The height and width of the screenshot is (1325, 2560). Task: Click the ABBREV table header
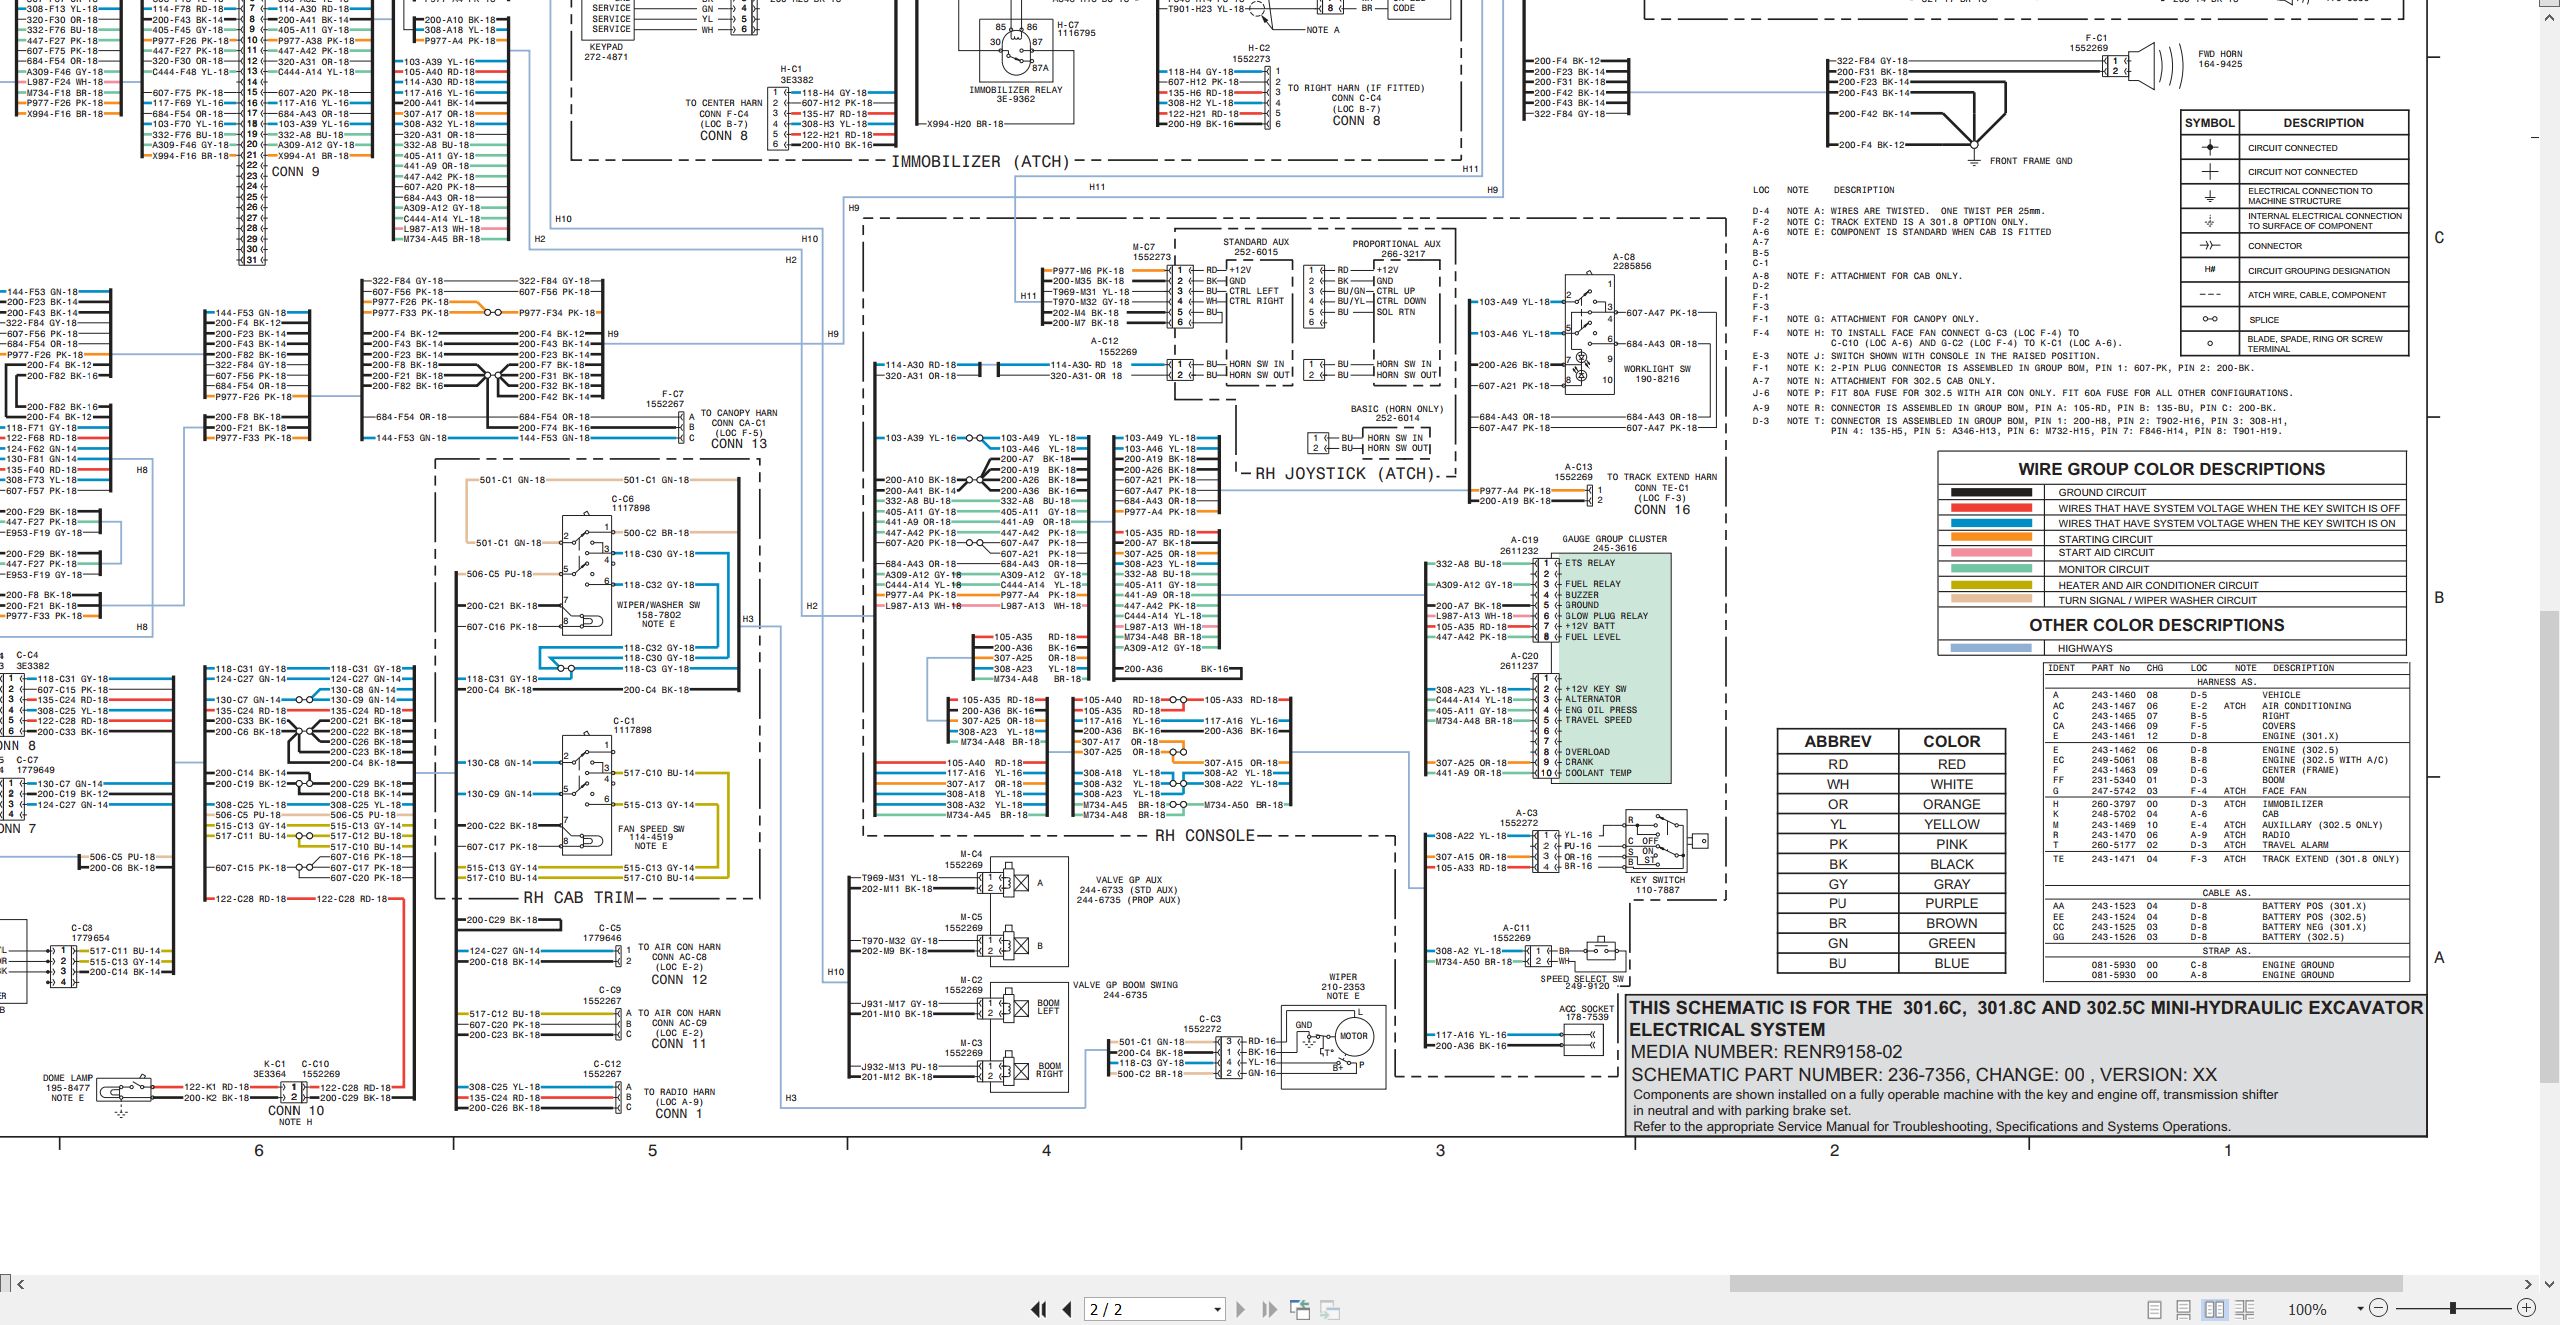click(1837, 741)
